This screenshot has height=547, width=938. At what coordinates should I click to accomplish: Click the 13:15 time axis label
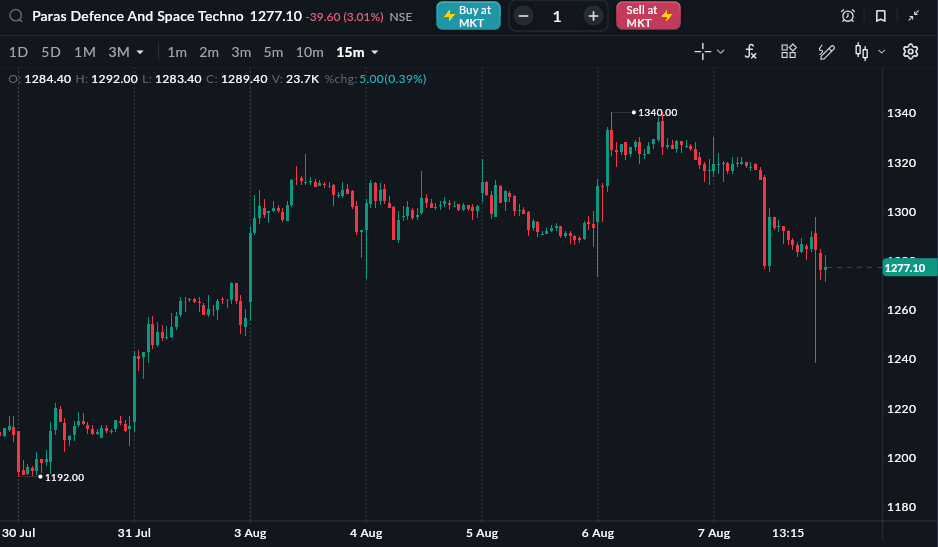[x=788, y=533]
